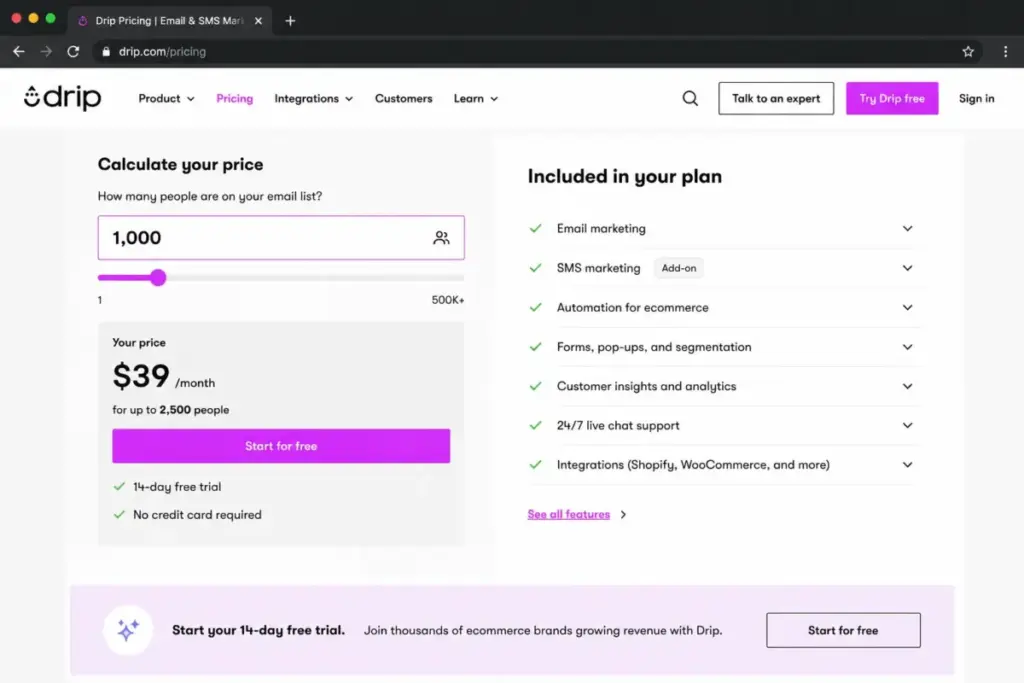Click Sign in

coord(976,99)
